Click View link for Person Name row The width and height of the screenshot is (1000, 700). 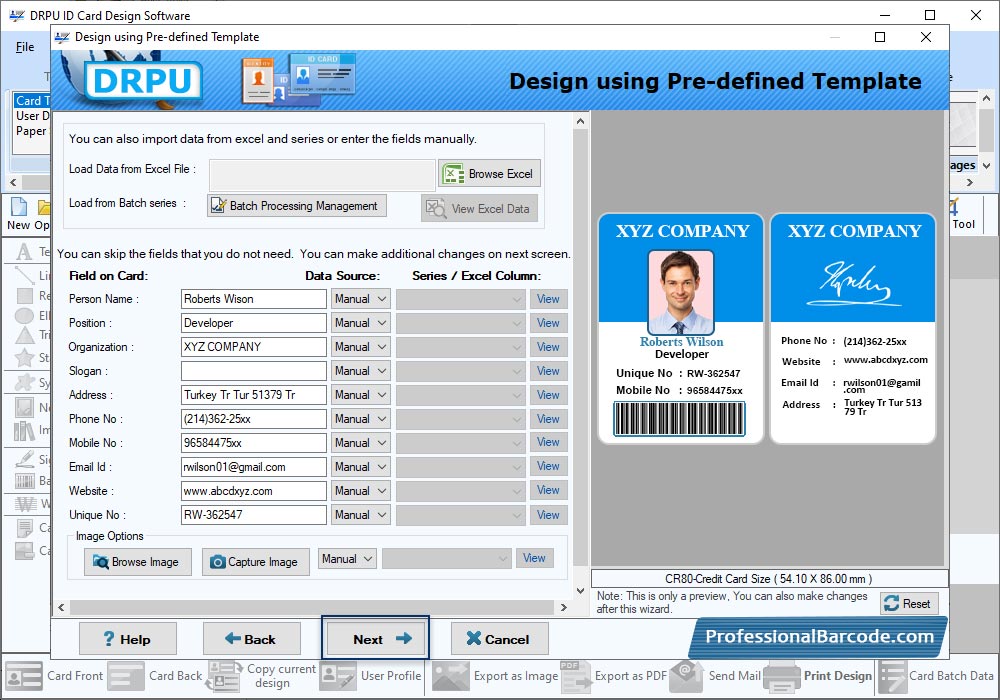coord(548,299)
